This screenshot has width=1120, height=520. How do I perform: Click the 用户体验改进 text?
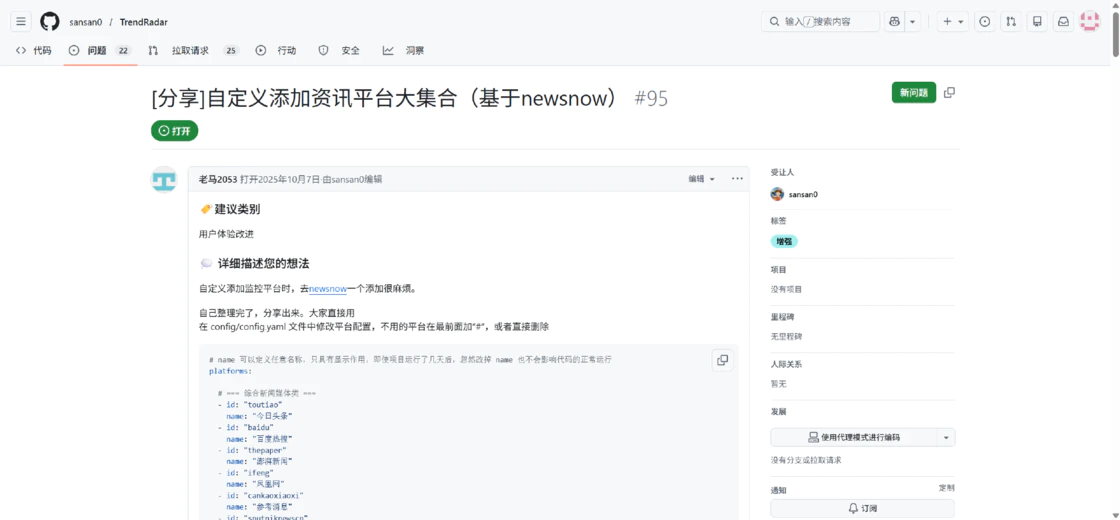pyautogui.click(x=226, y=234)
